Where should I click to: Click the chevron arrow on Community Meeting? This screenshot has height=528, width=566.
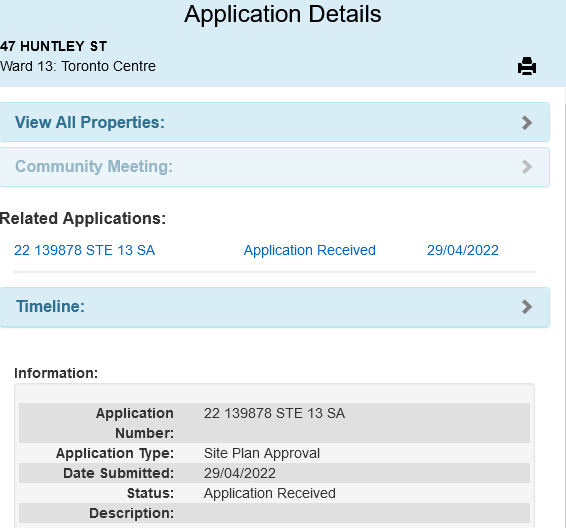527,167
